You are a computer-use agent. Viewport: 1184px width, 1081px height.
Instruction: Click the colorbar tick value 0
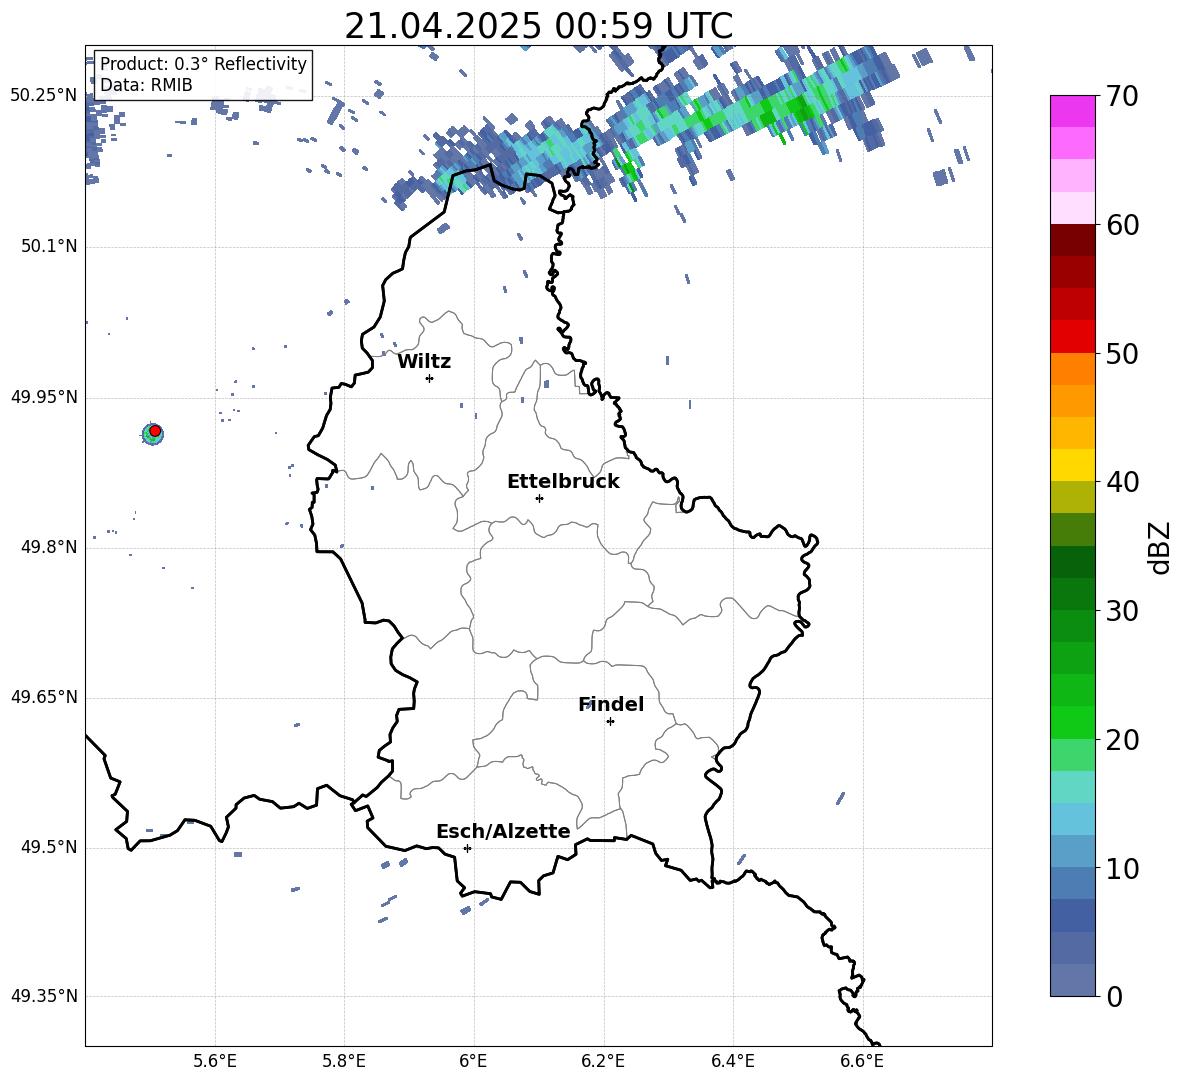click(x=1114, y=997)
